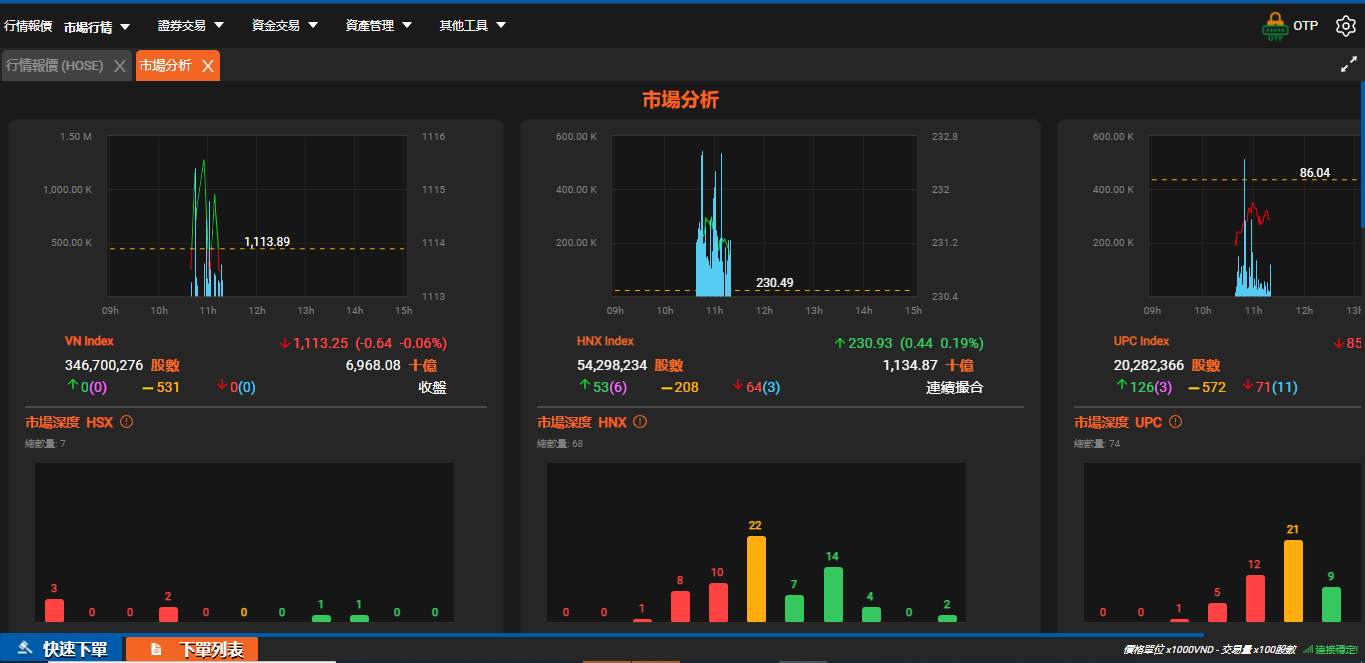Close the 行情報價 (HOSE) tab
This screenshot has width=1365, height=663.
coord(120,66)
